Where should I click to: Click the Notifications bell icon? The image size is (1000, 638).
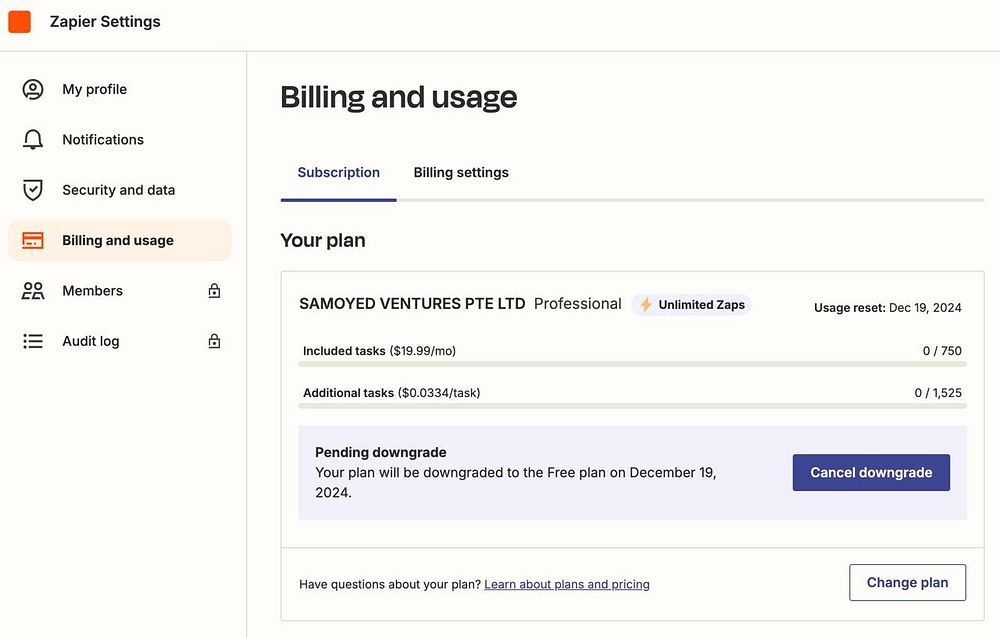[33, 139]
